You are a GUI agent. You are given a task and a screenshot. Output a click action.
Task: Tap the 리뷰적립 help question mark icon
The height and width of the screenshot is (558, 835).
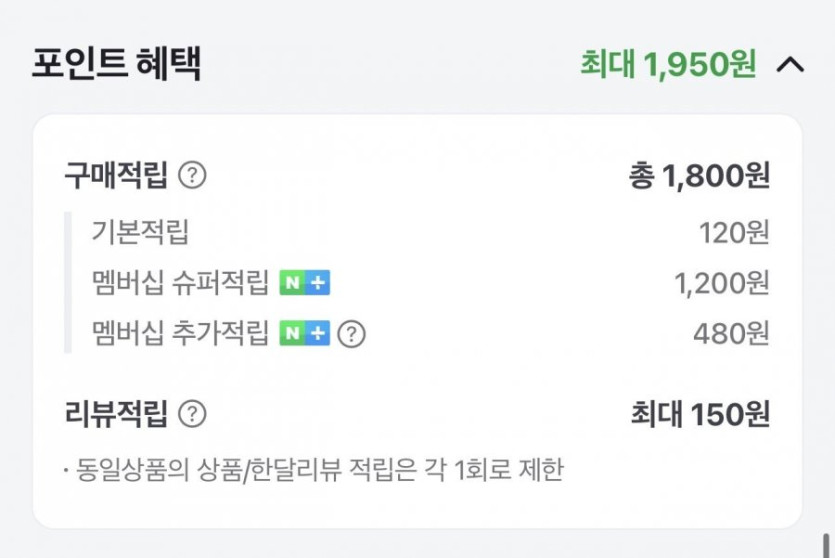tap(192, 414)
